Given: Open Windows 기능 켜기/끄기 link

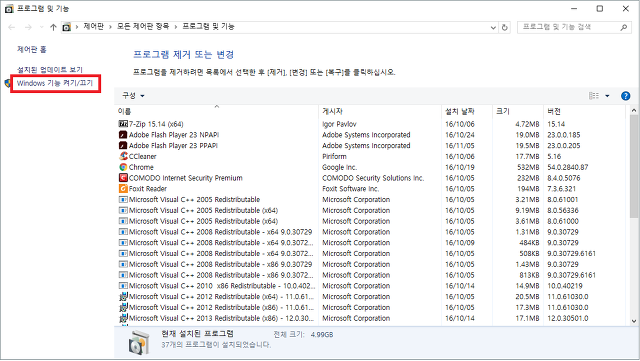Looking at the screenshot, I should tap(55, 83).
